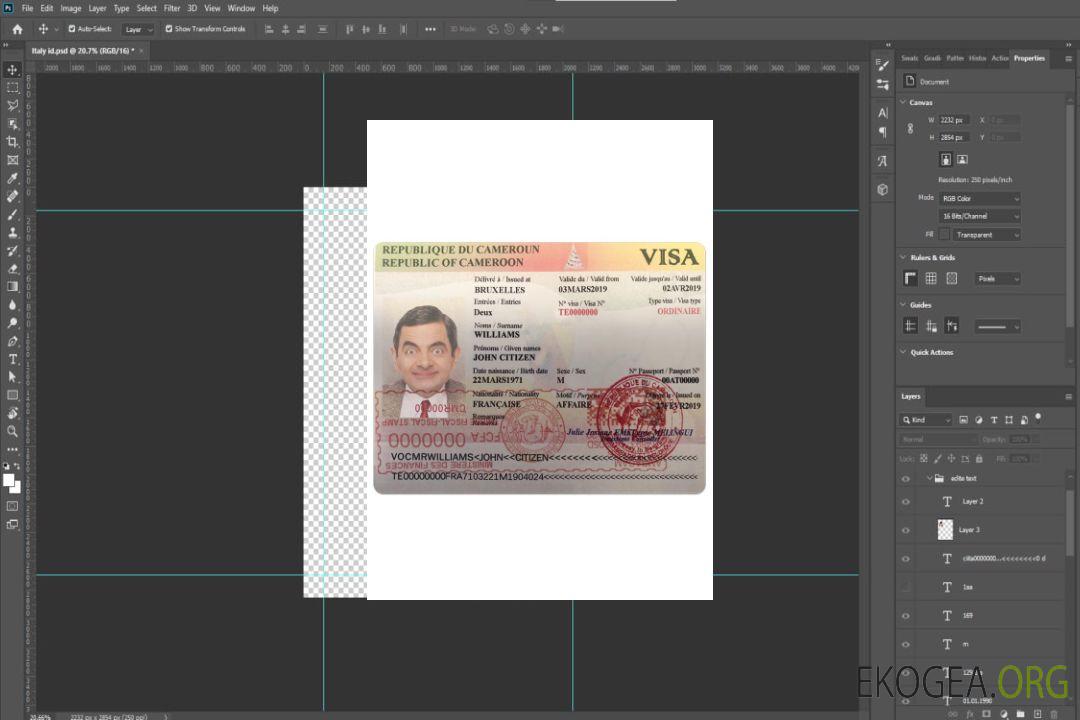This screenshot has height=720, width=1080.
Task: Select the Horizontal Type tool
Action: pyautogui.click(x=12, y=359)
